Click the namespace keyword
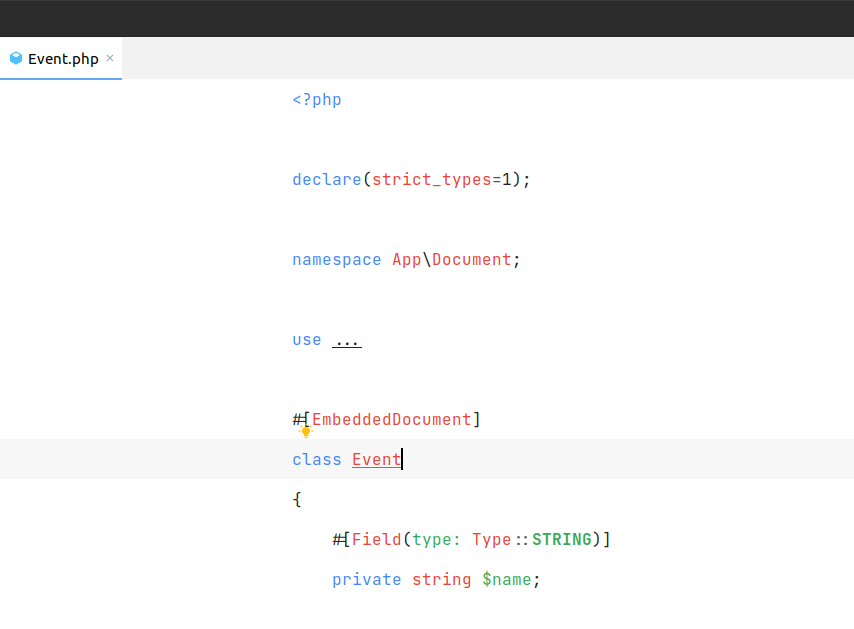Image resolution: width=854 pixels, height=629 pixels. 336,260
